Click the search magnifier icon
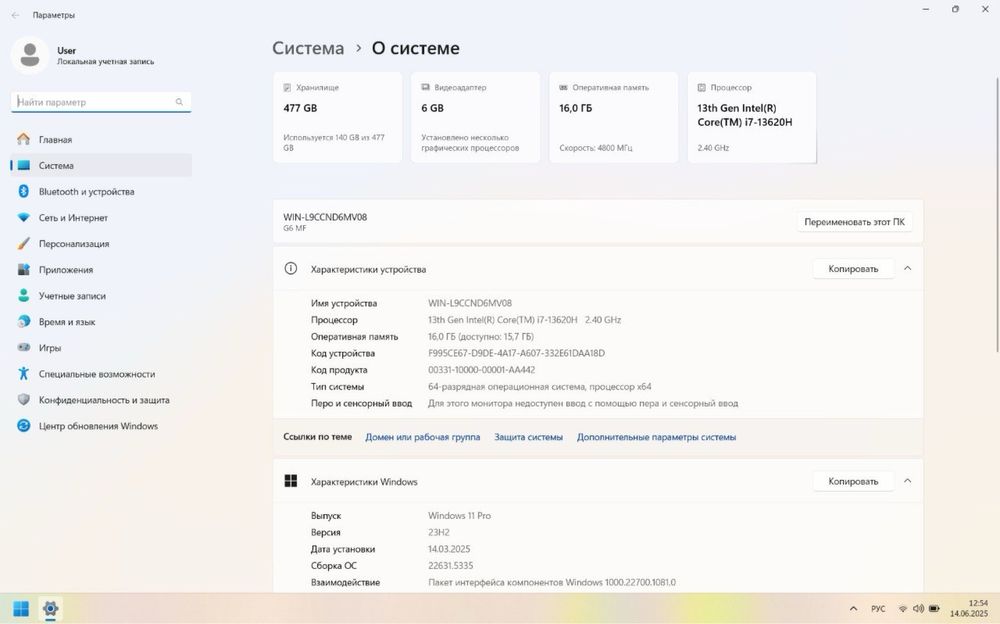The image size is (1000, 624). [179, 102]
